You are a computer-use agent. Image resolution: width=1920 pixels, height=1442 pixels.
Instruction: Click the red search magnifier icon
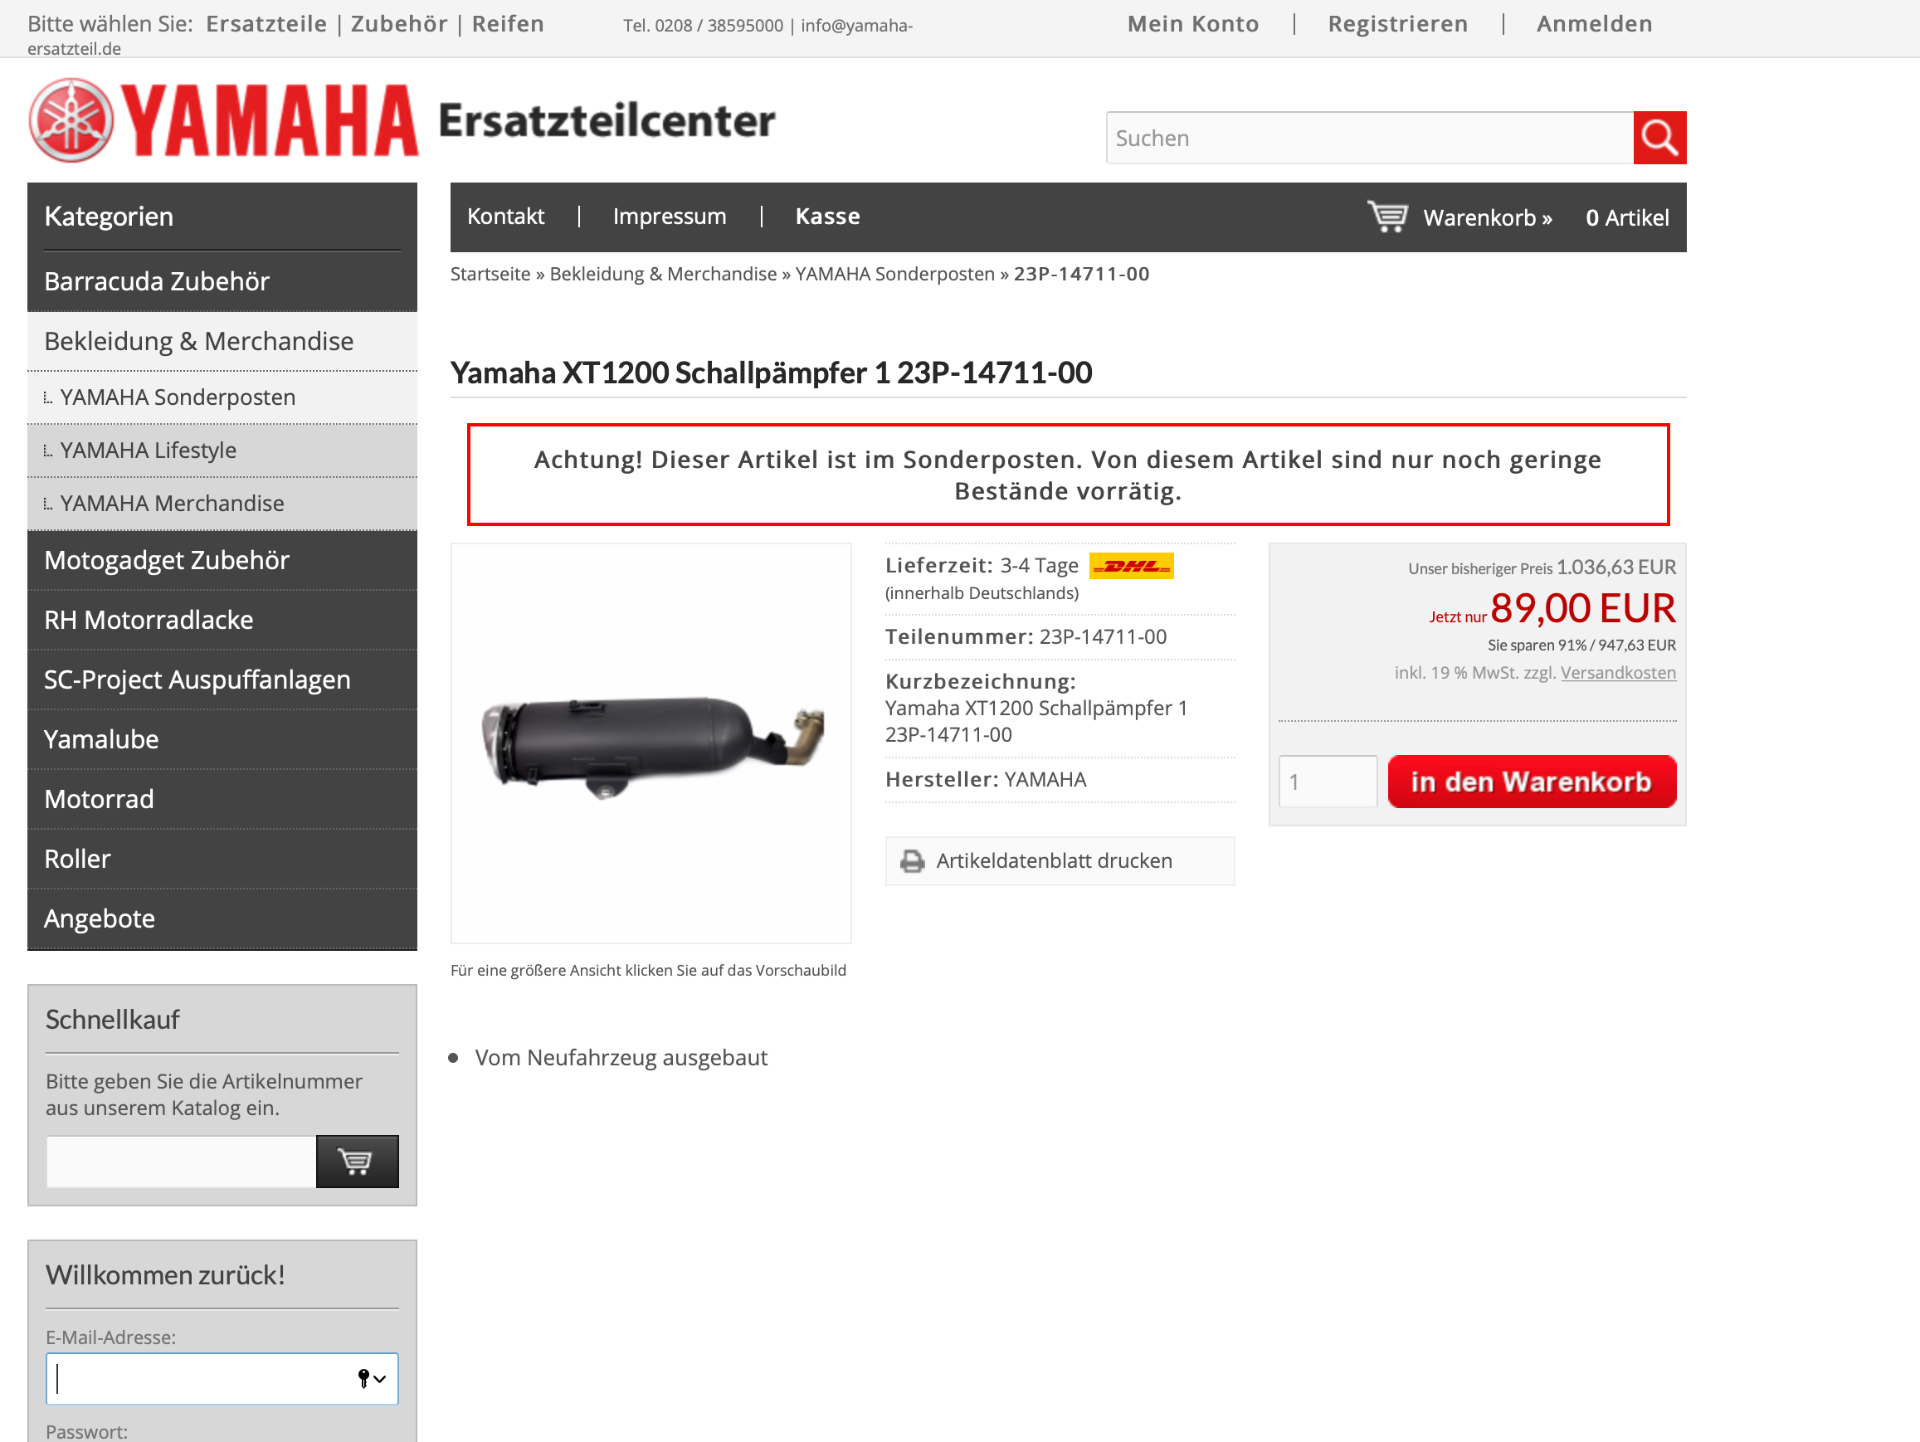click(1659, 138)
